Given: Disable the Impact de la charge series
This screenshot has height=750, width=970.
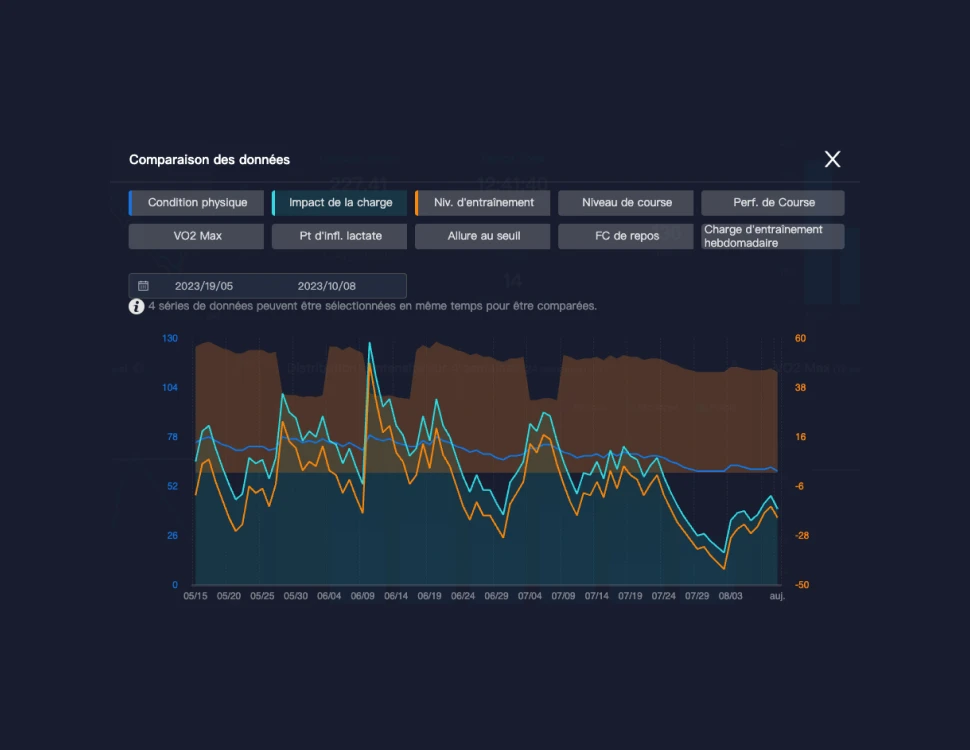Looking at the screenshot, I should (x=340, y=203).
